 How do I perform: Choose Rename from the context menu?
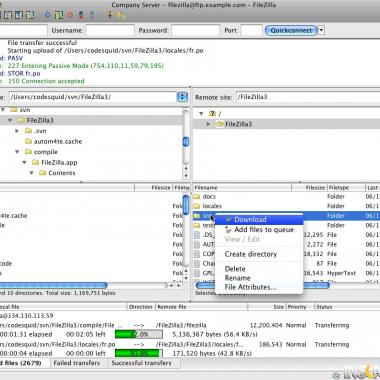[x=259, y=278]
